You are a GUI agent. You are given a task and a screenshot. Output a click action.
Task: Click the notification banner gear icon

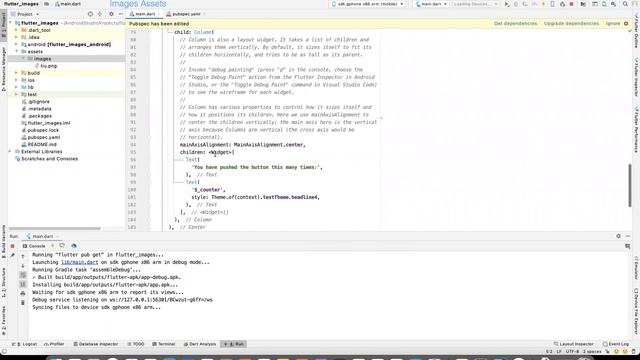coord(626,24)
